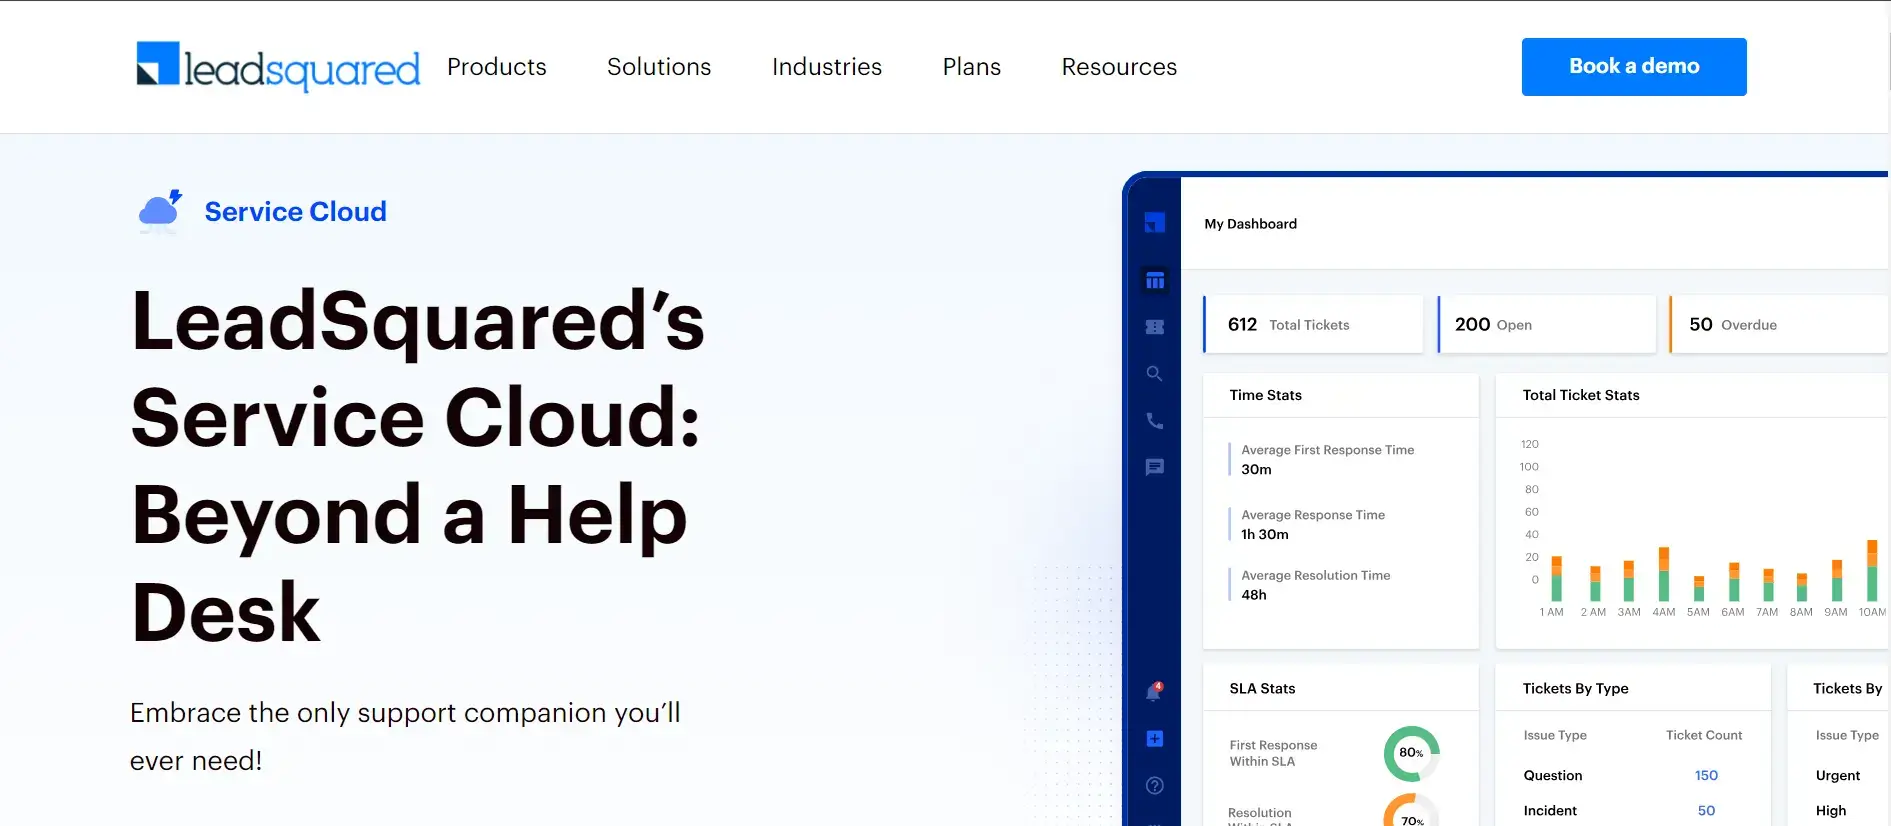This screenshot has width=1891, height=826.
Task: Click the LeadSquared logo
Action: point(278,66)
